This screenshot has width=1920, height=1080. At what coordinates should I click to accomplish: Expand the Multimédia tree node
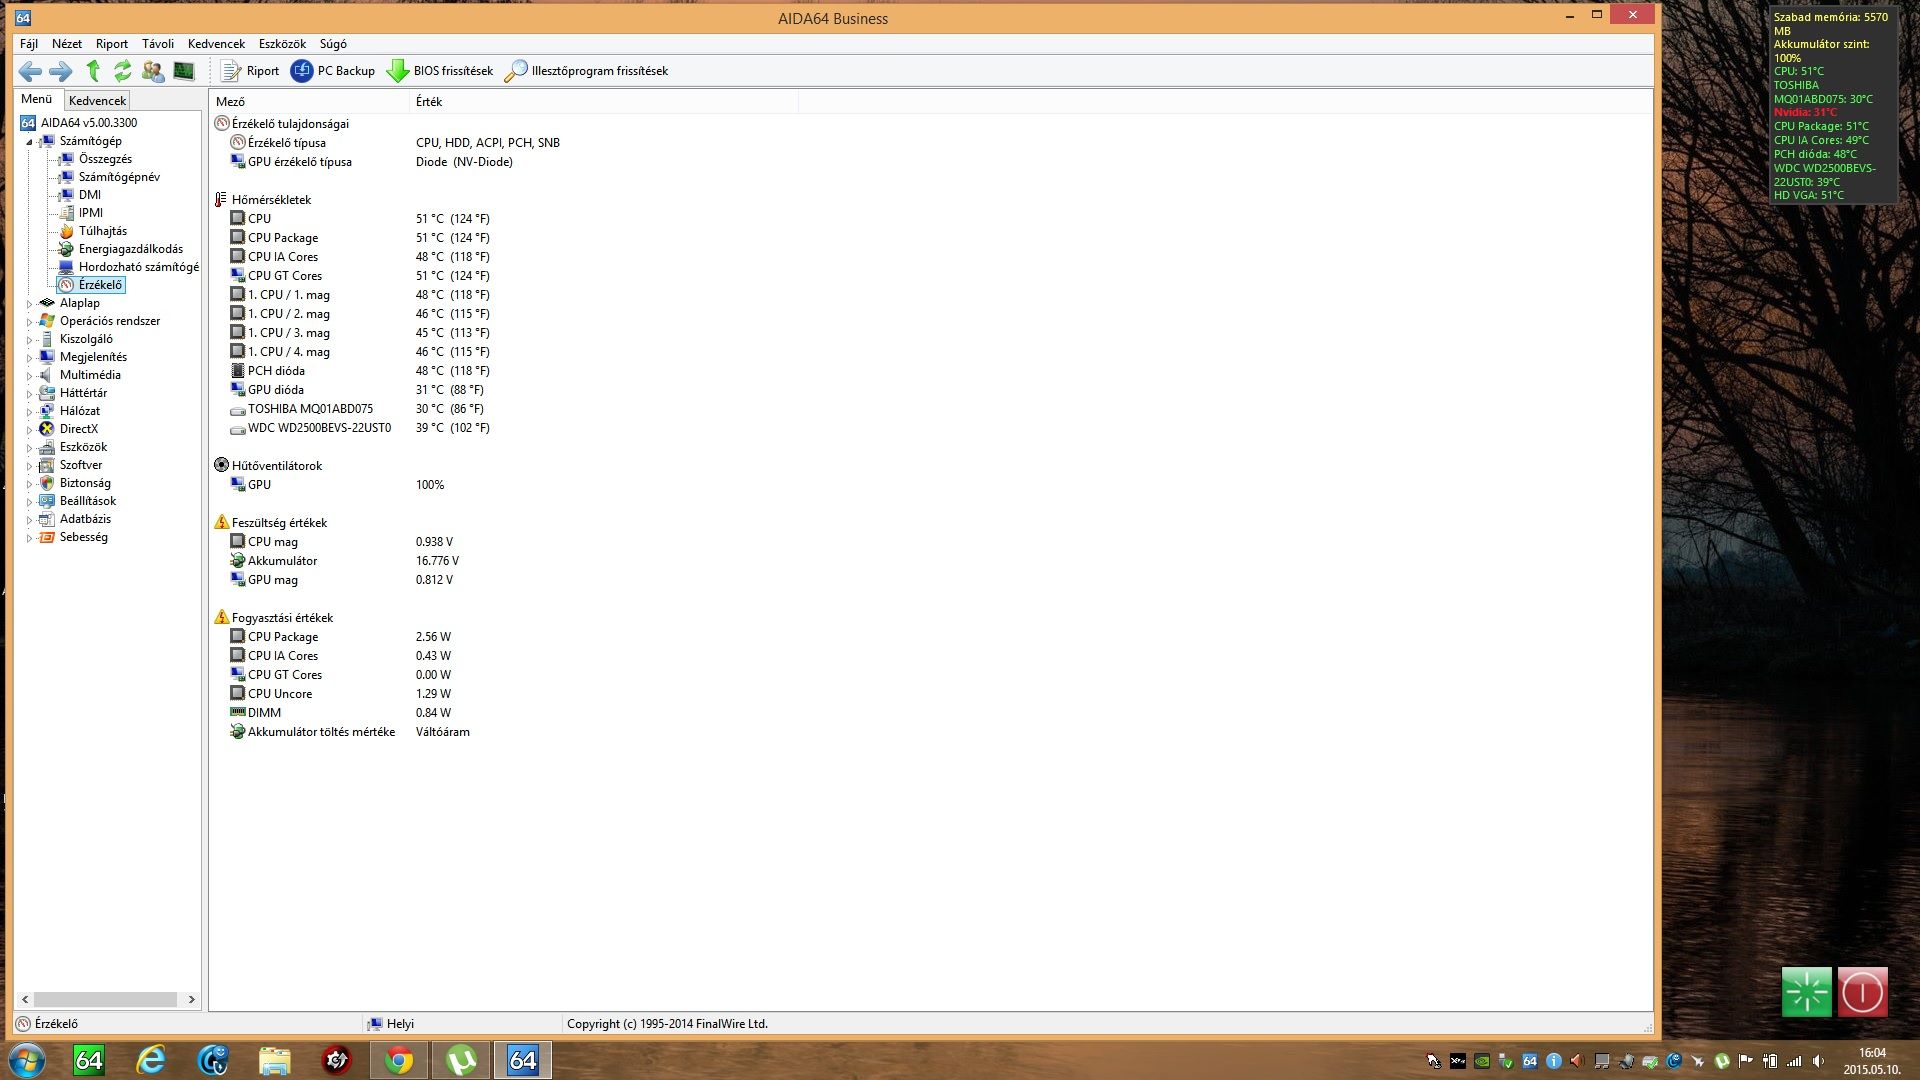click(x=29, y=376)
